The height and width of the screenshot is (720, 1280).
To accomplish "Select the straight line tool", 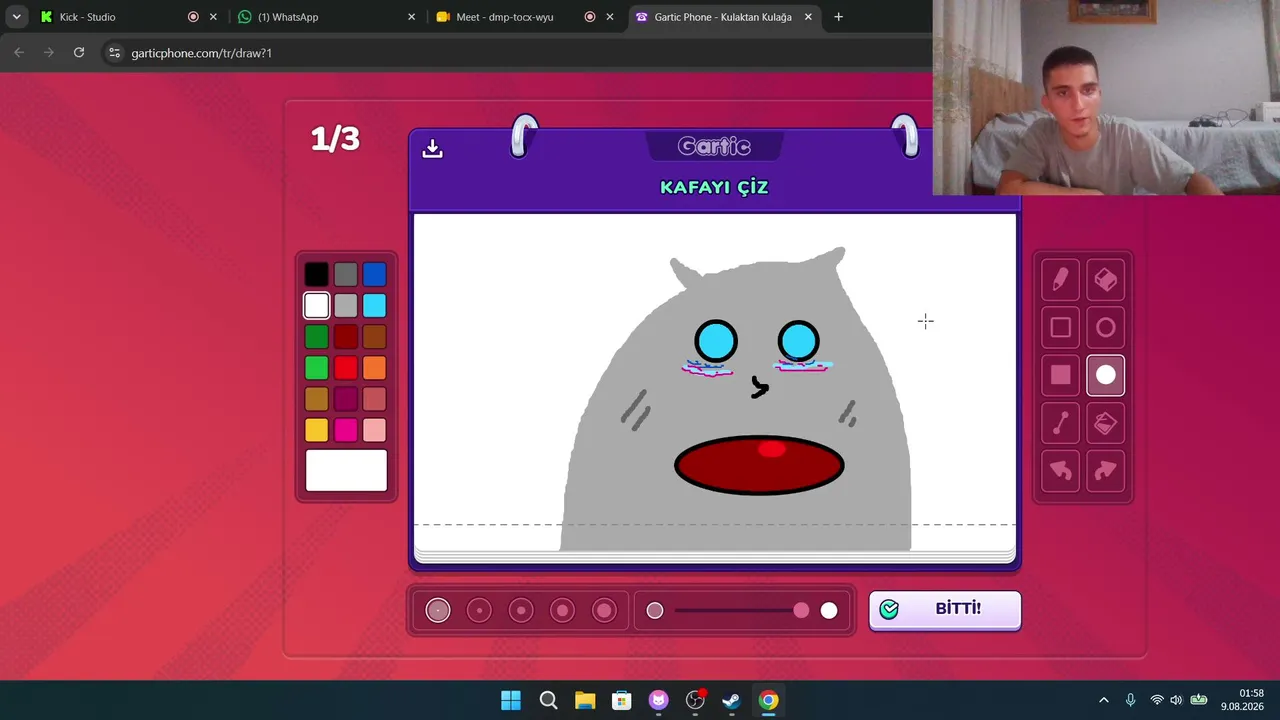I will 1060,423.
